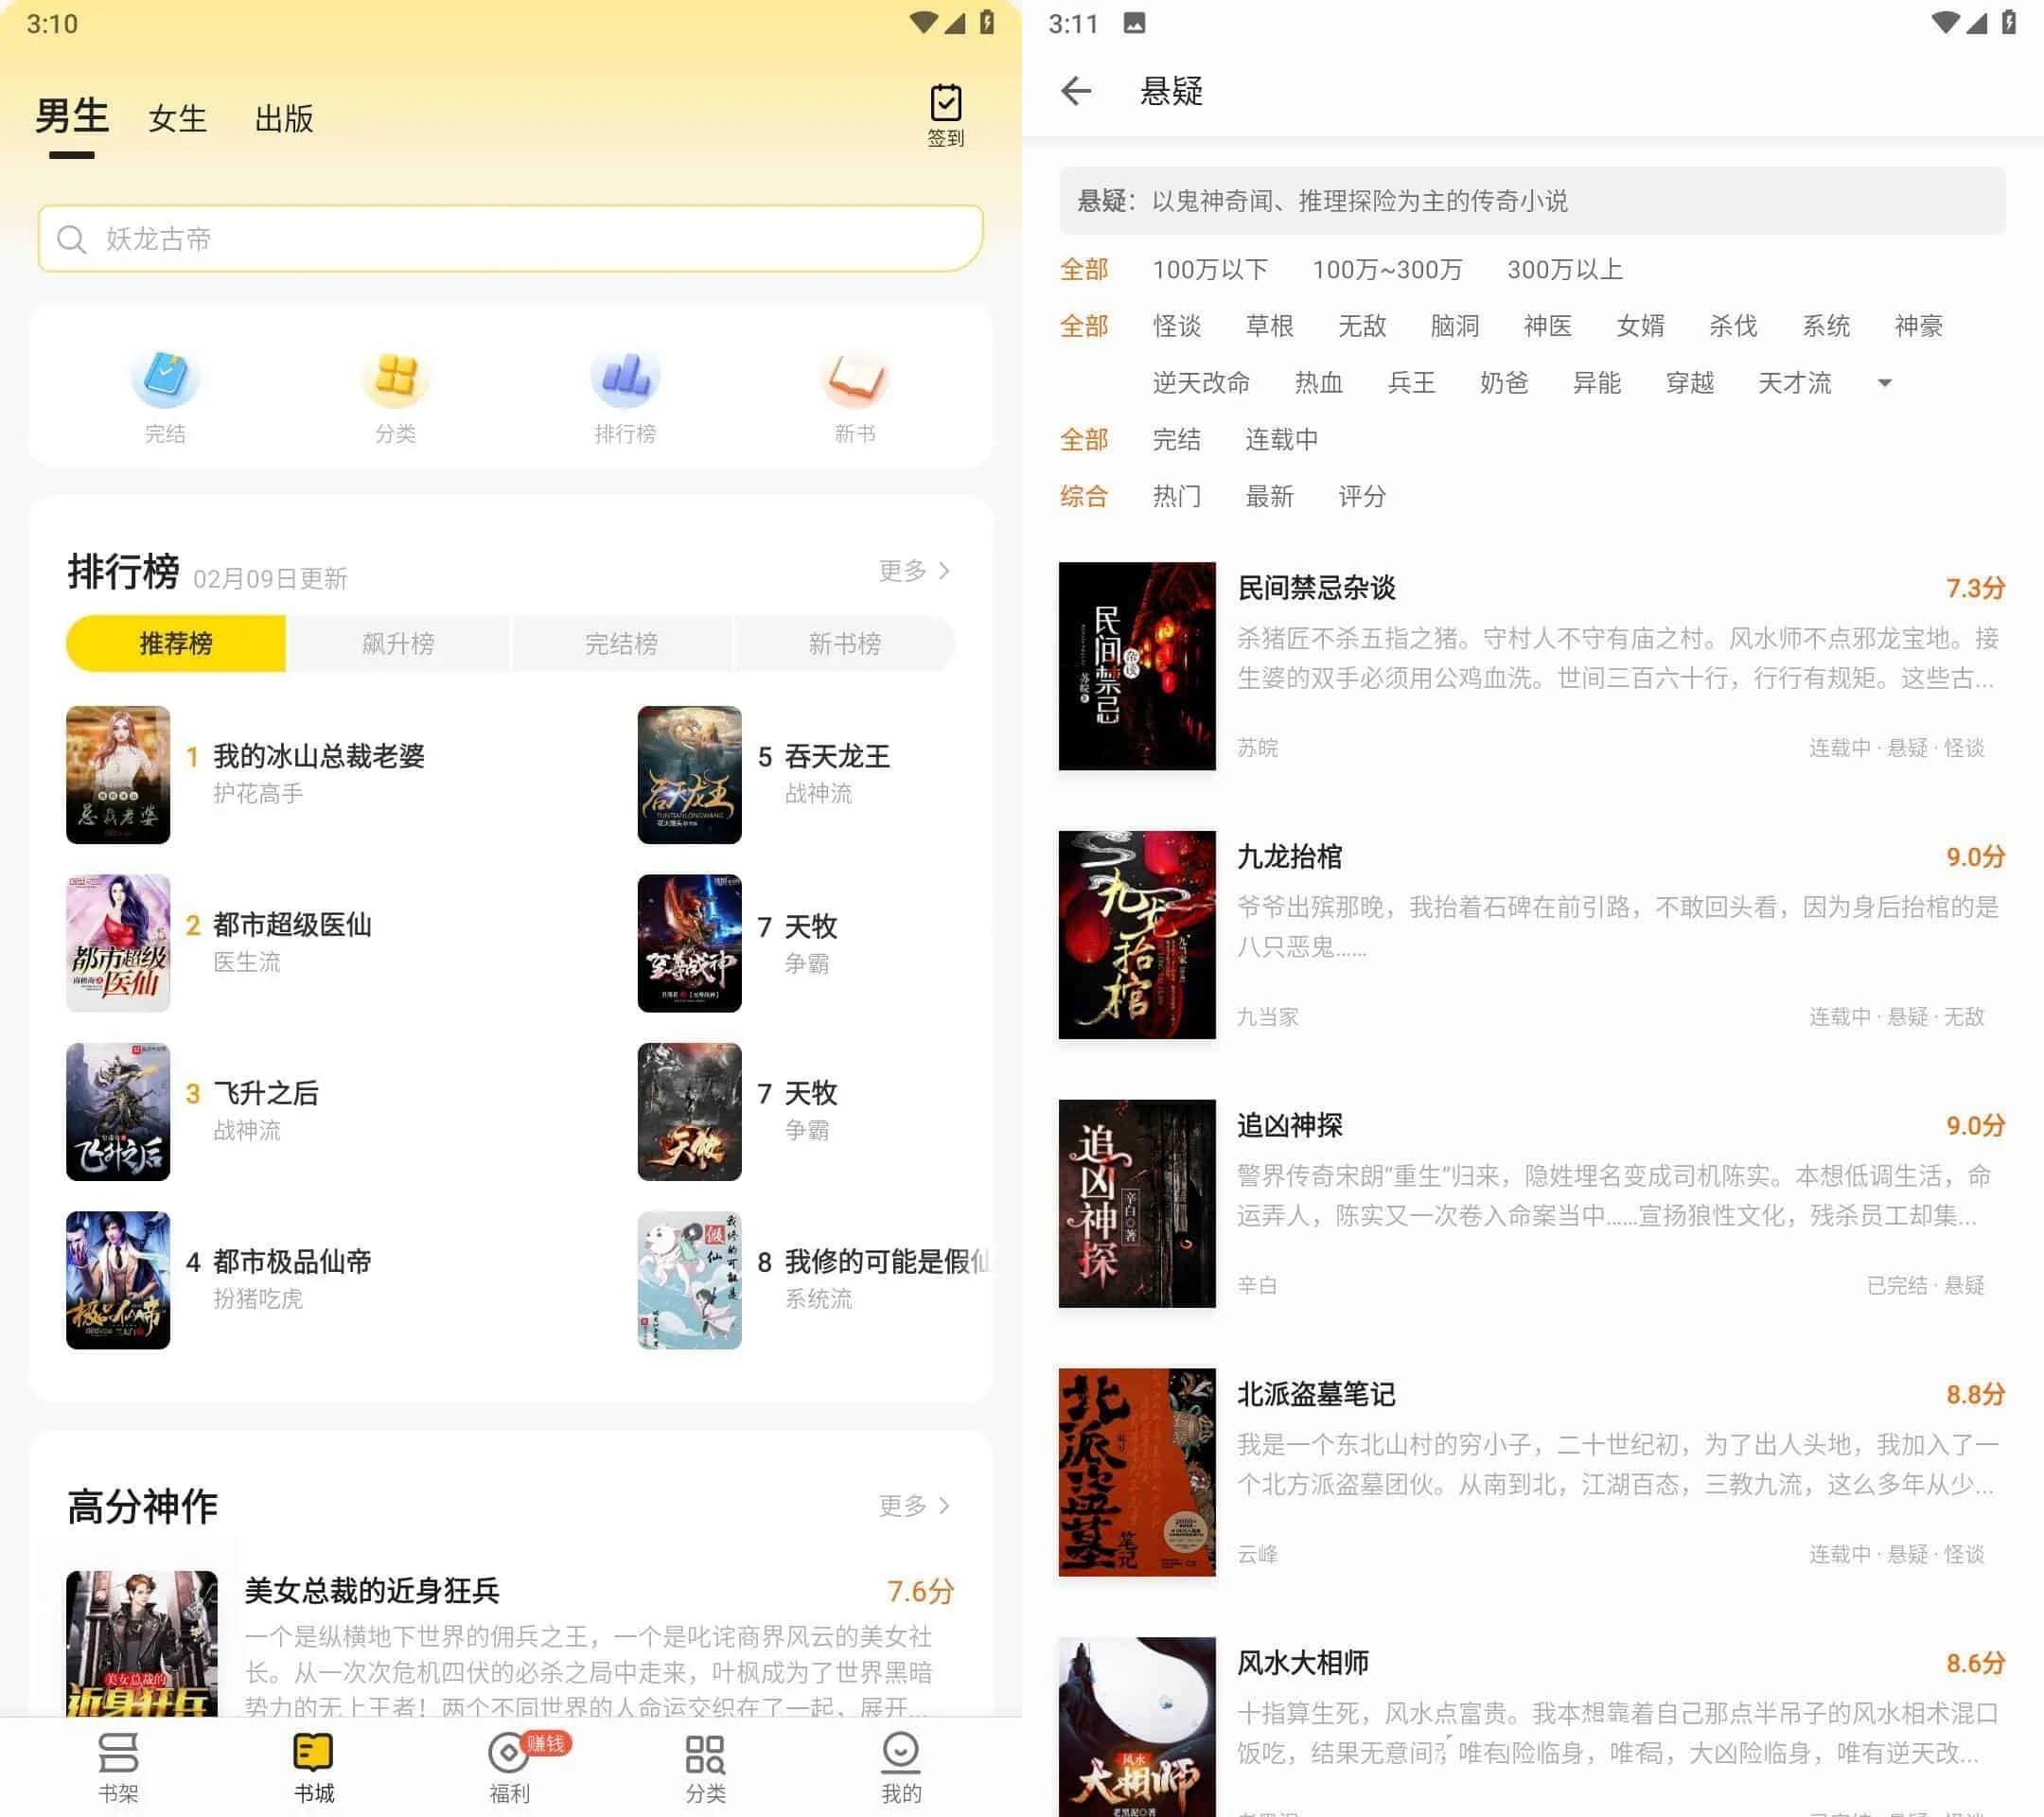Viewport: 2044px width, 1817px height.
Task: Filter by 100万以下 word count
Action: 1209,270
